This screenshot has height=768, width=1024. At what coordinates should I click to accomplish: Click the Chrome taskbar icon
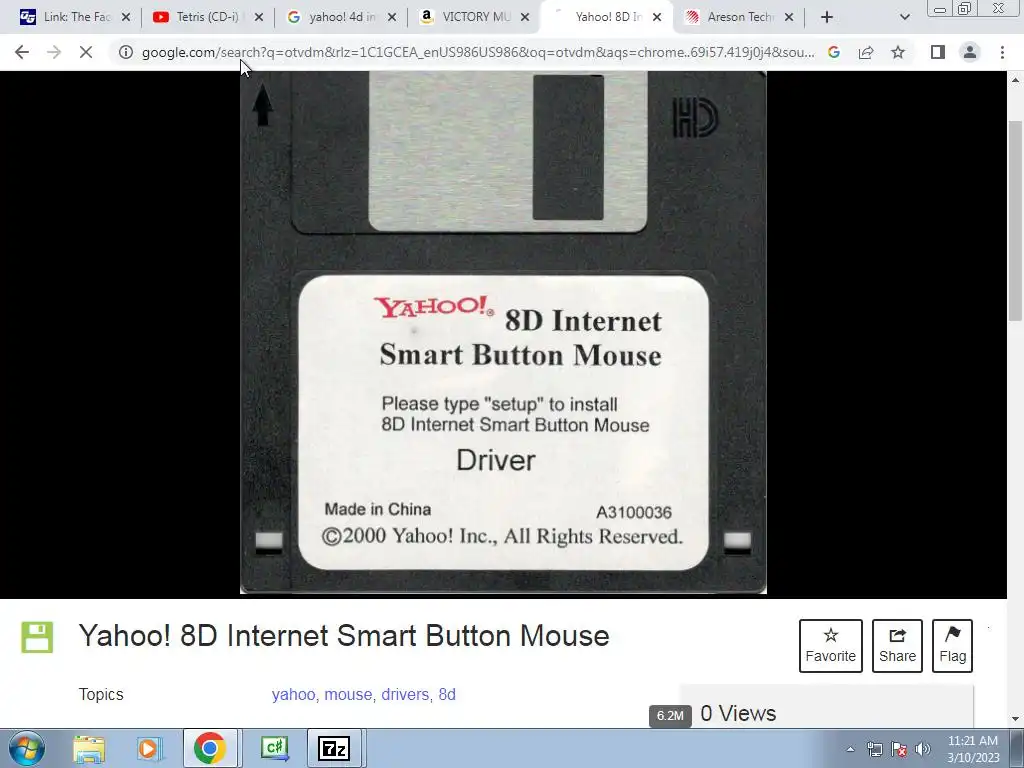point(210,748)
